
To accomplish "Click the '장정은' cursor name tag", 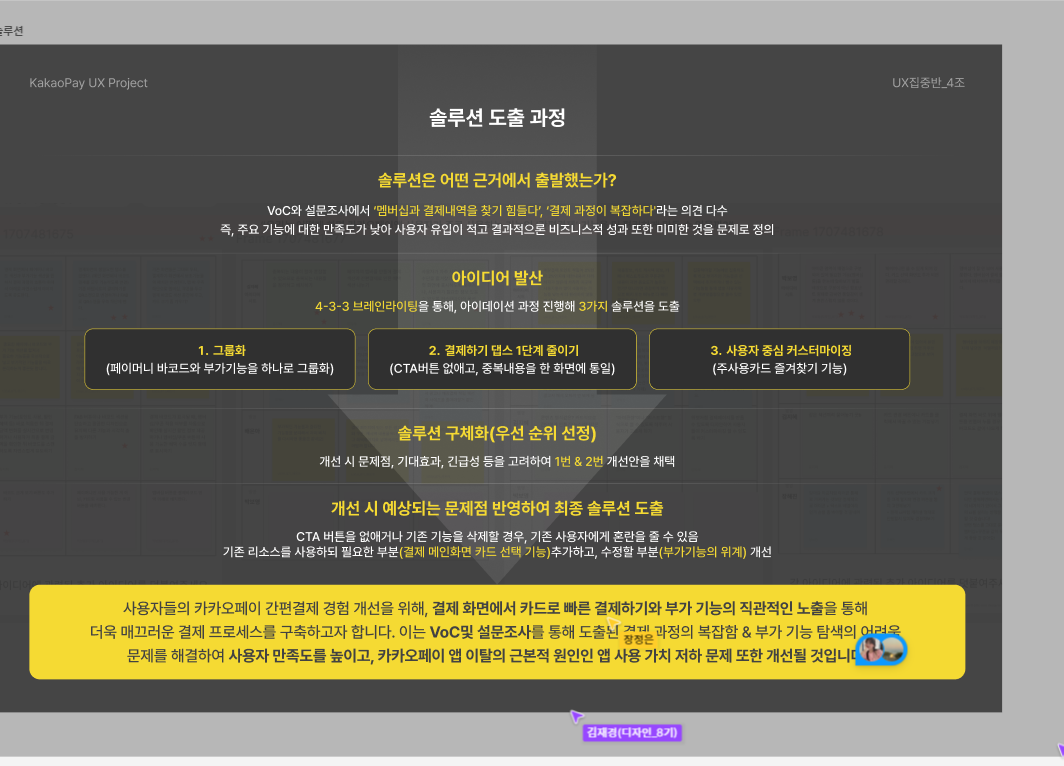I will tap(638, 639).
